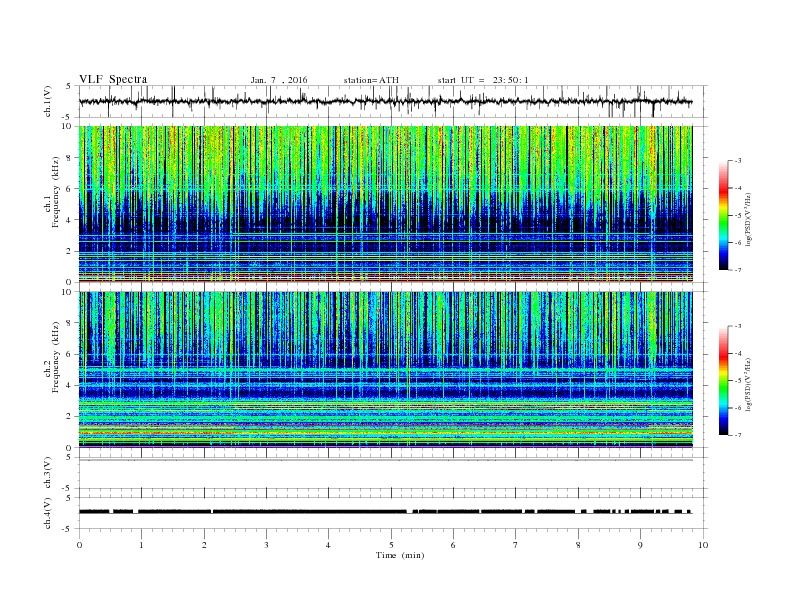Select the date text "Jan. 7, 2016"
Image resolution: width=792 pixels, height=612 pixels.
coord(279,80)
